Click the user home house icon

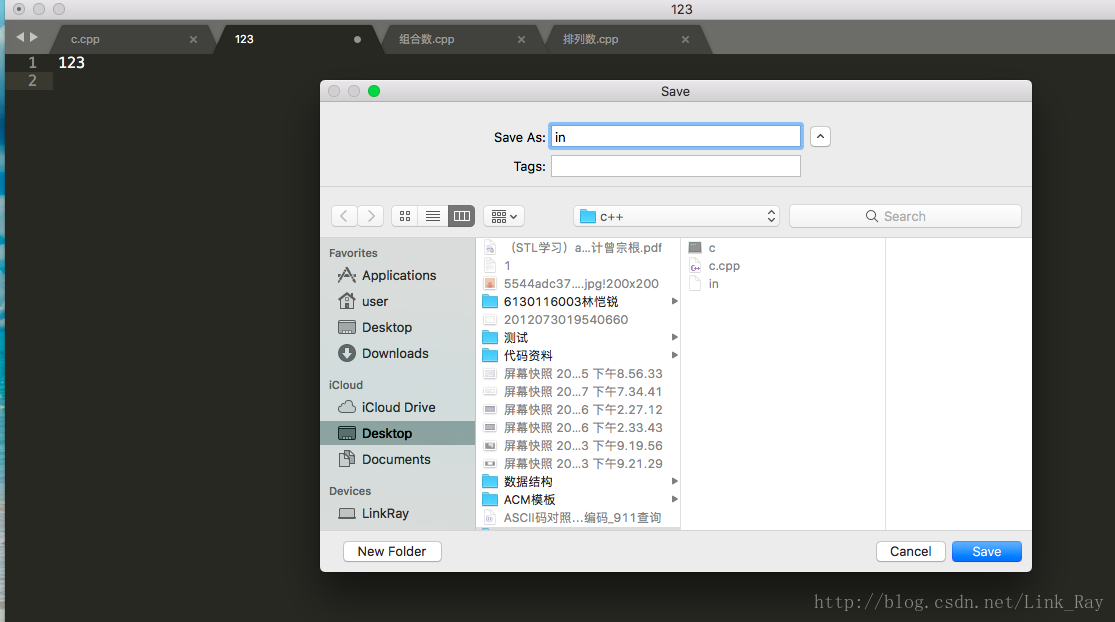pos(346,301)
